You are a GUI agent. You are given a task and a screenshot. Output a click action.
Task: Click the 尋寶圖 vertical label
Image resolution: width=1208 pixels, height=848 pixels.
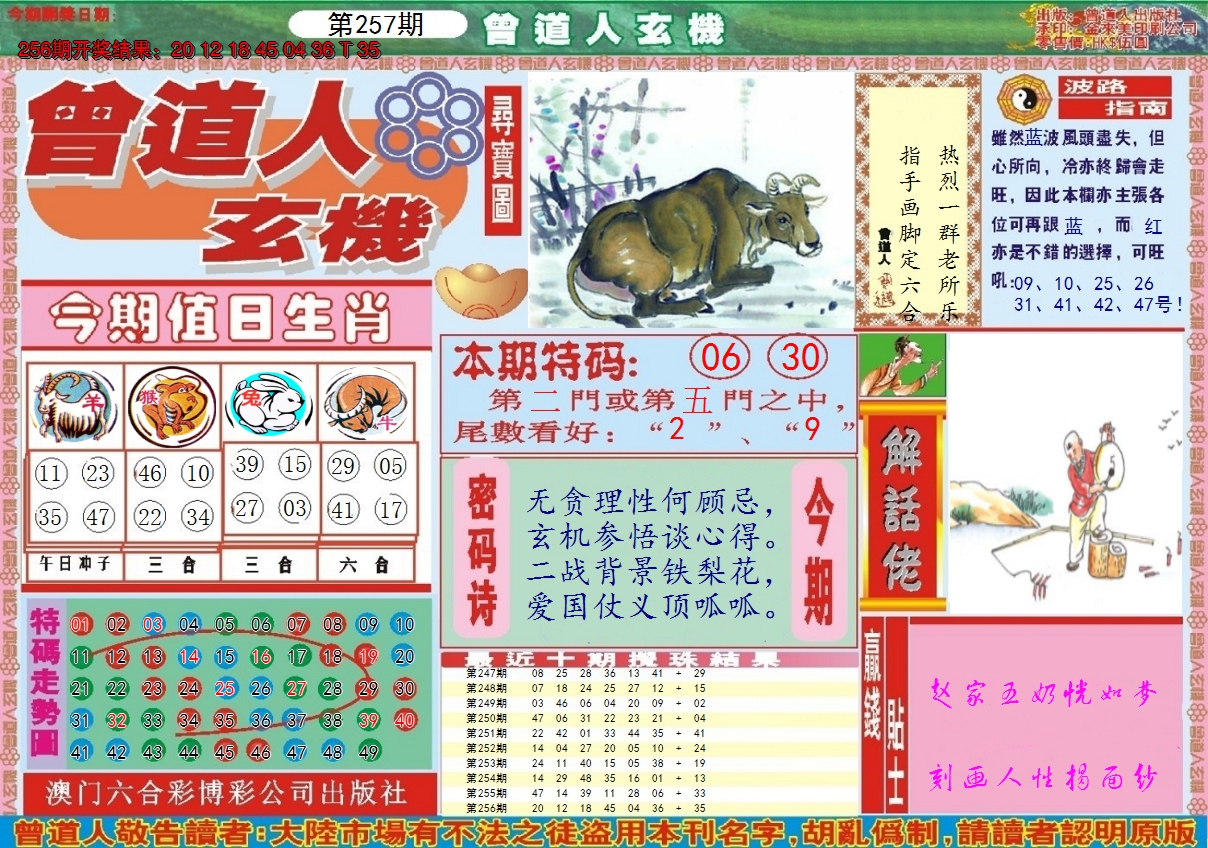tap(504, 162)
